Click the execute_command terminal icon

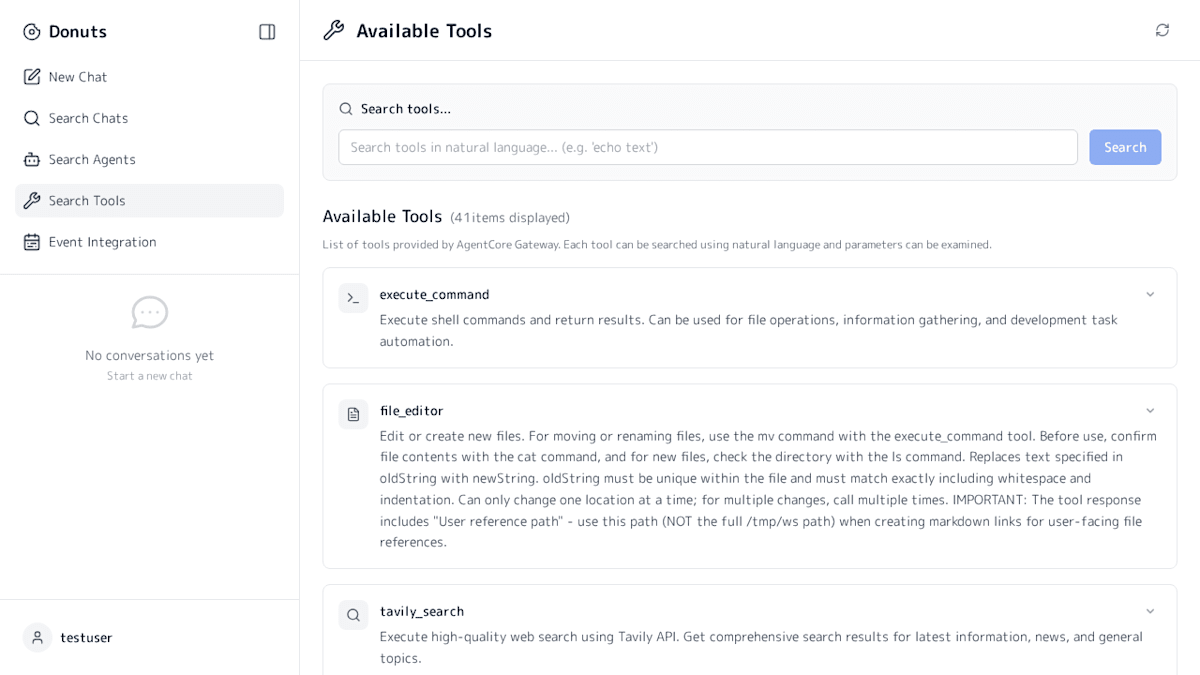coord(353,298)
